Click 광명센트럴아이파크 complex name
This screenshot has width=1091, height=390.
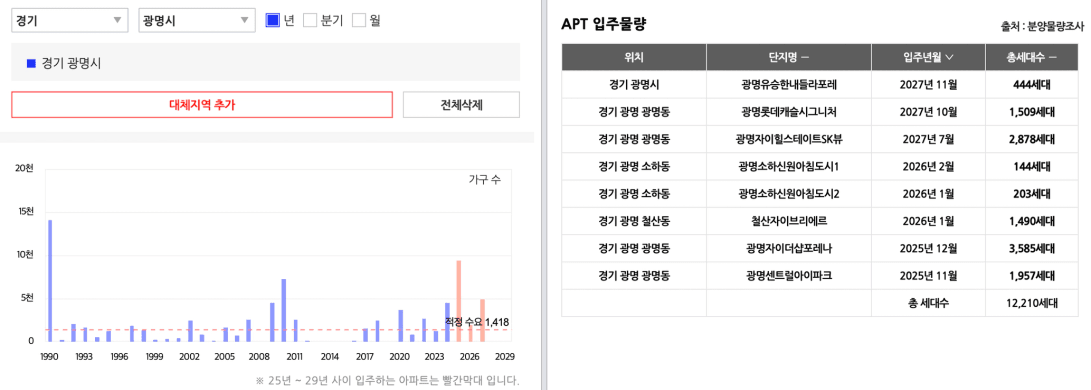point(789,276)
